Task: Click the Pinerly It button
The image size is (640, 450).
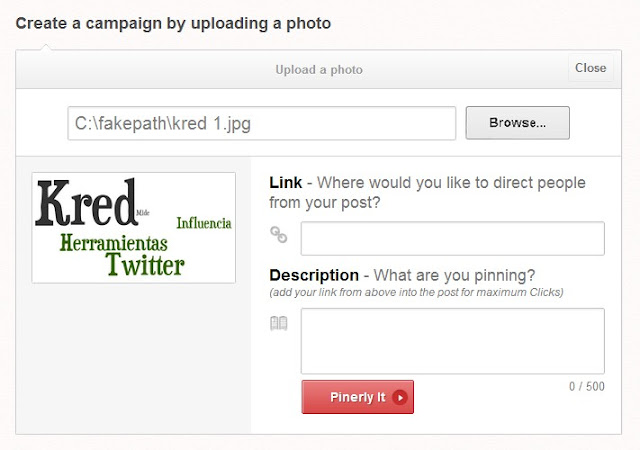Action: pyautogui.click(x=358, y=397)
